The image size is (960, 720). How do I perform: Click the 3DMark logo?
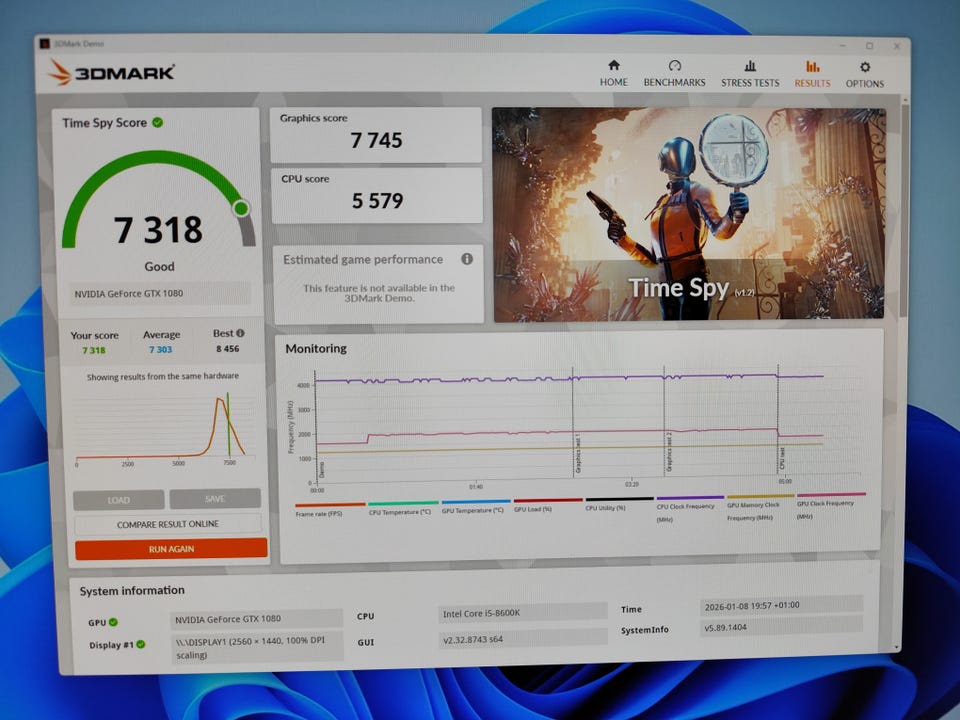point(111,72)
